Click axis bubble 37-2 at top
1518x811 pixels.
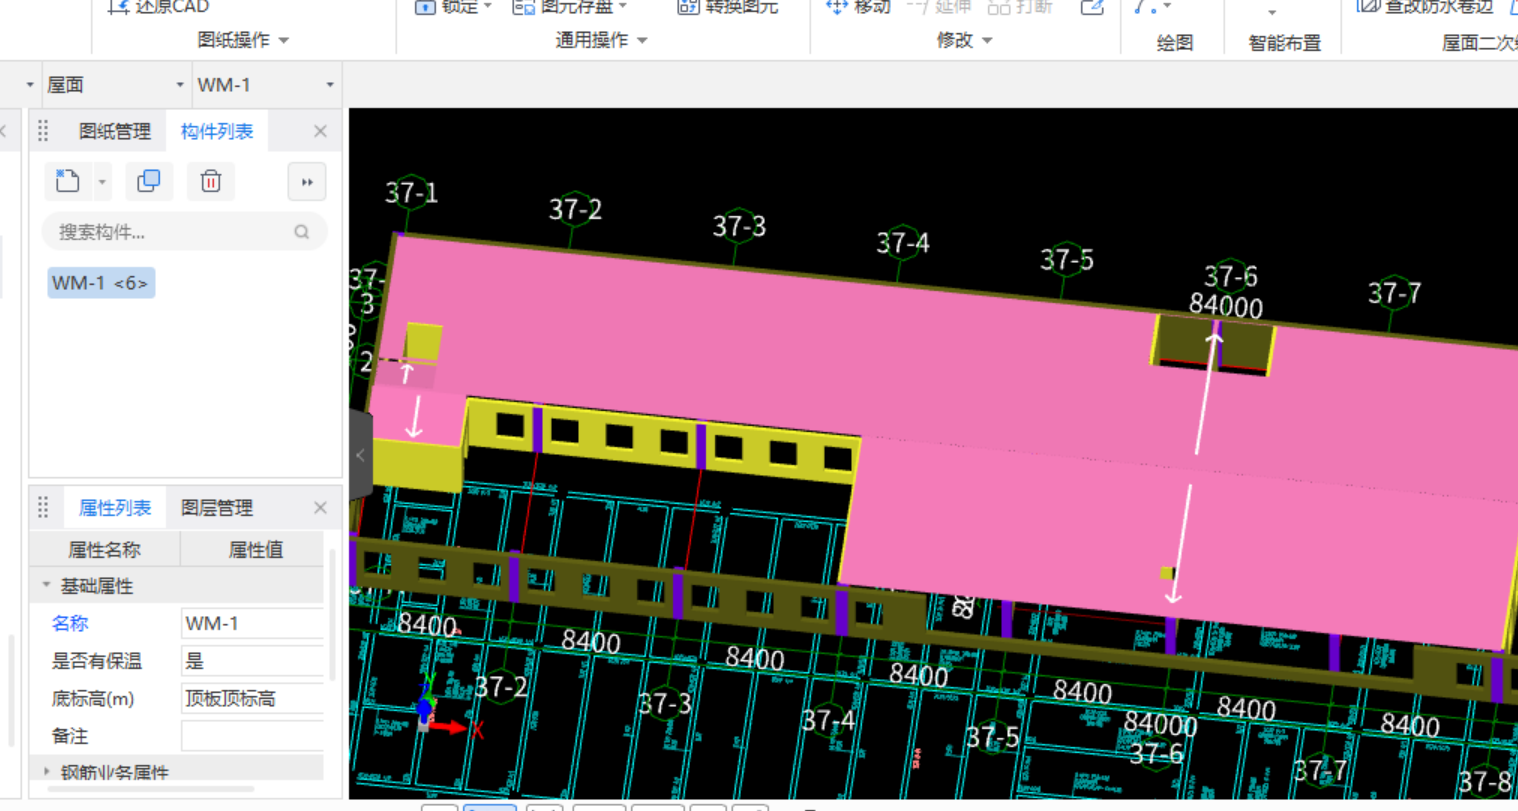575,209
